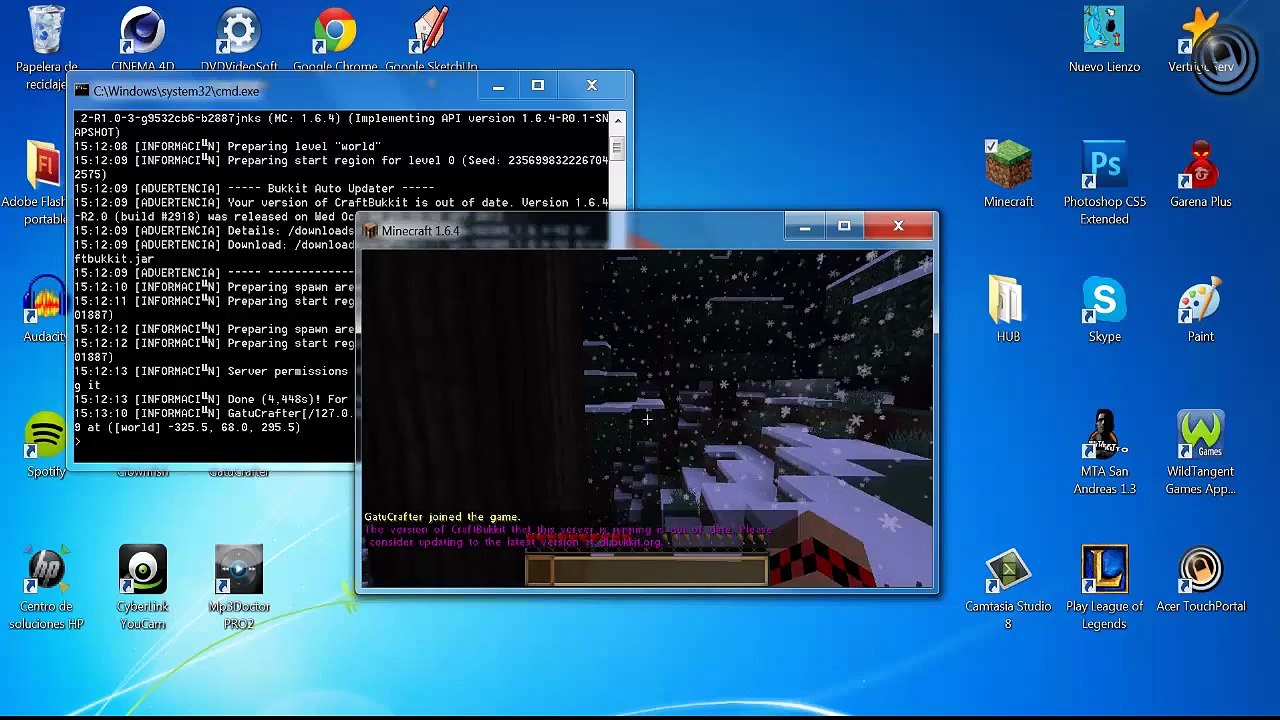
Task: Click Minecraft 1.6.4 title bar block icon
Action: click(x=370, y=231)
